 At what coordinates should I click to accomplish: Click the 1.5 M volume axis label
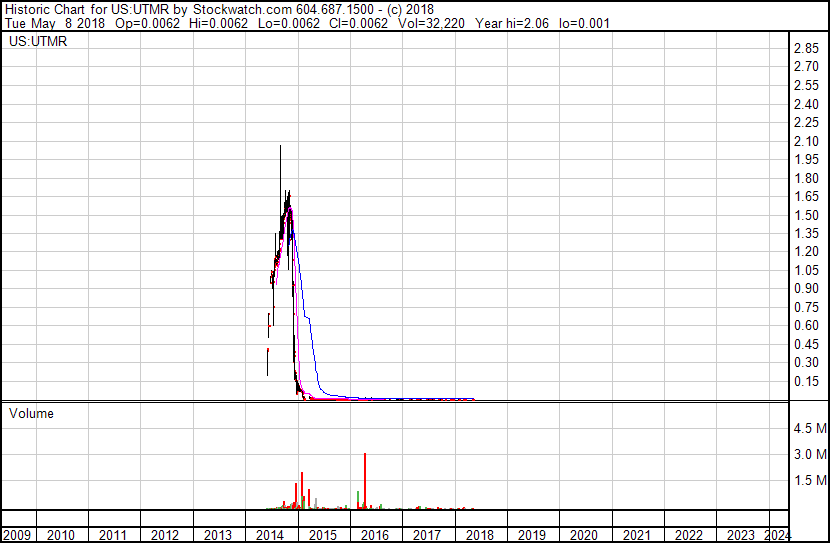[808, 481]
